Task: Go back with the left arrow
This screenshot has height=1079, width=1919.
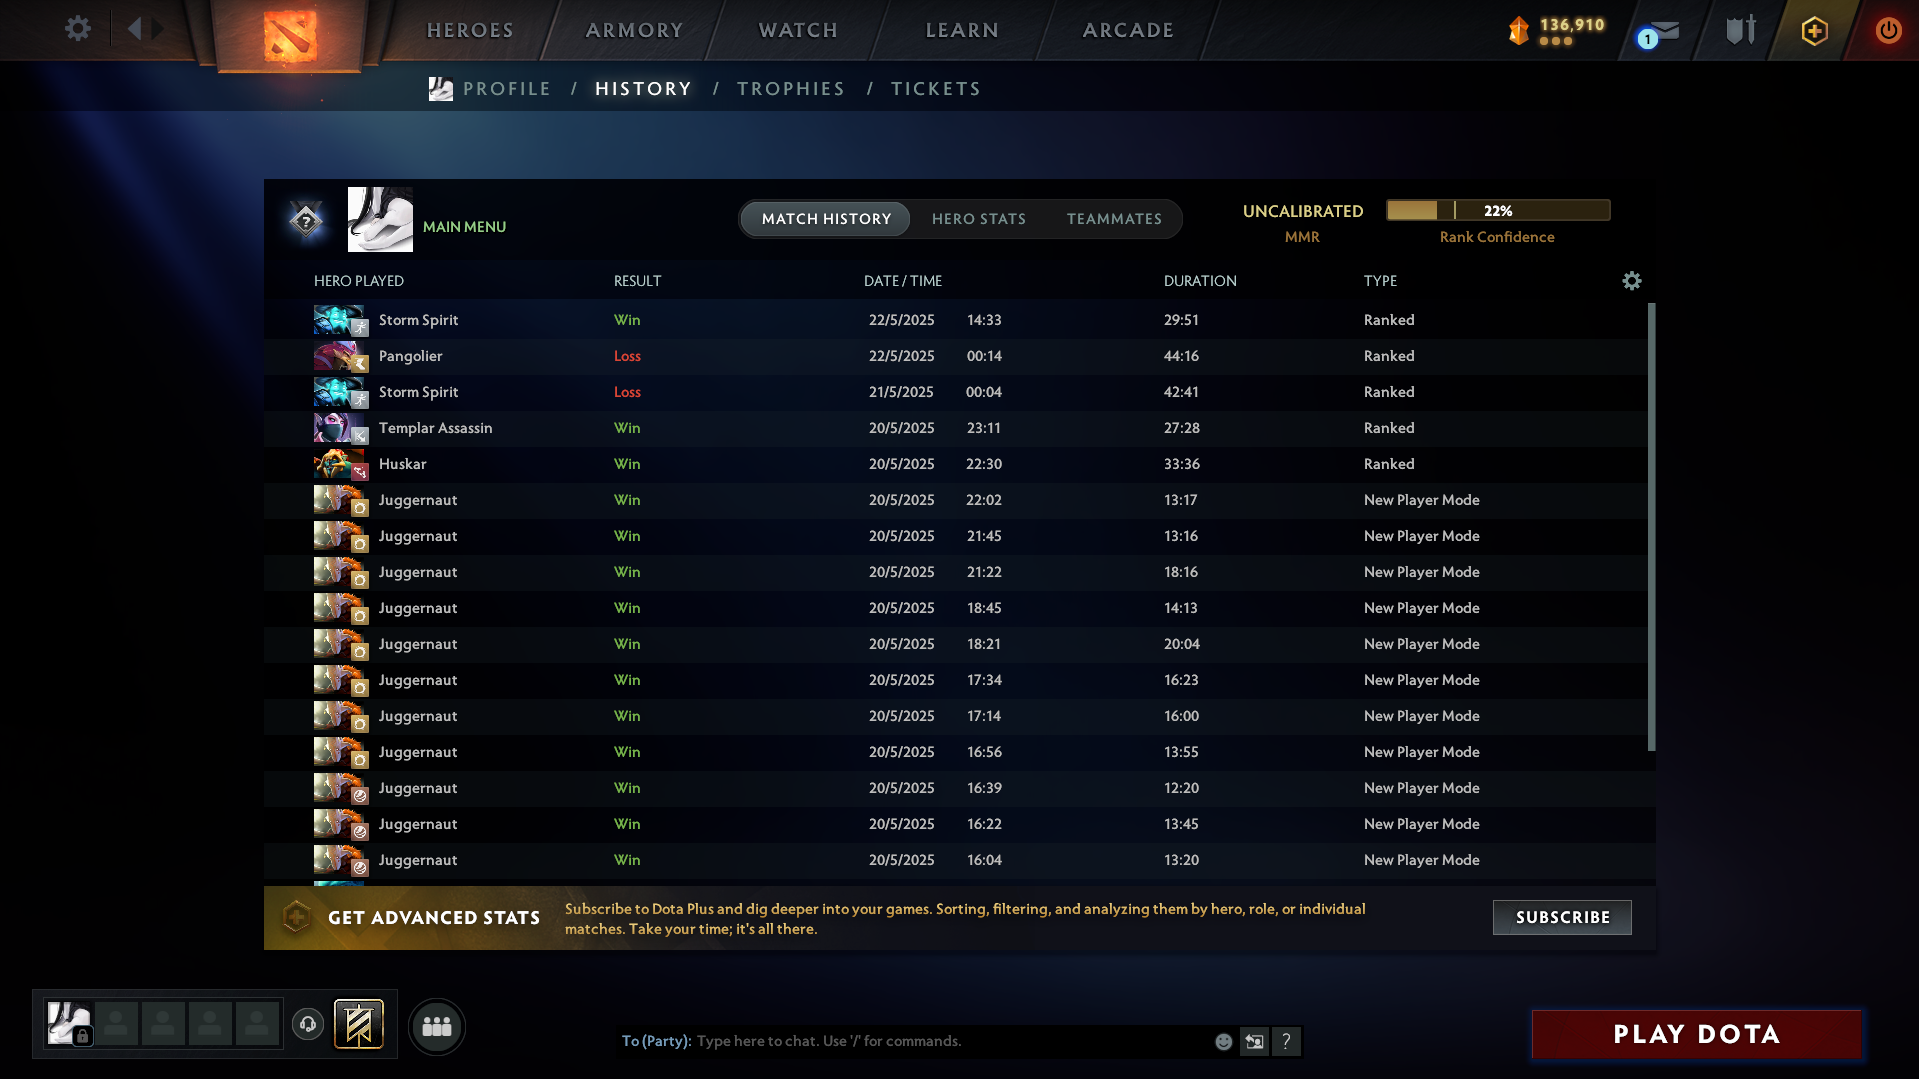Action: (x=134, y=28)
